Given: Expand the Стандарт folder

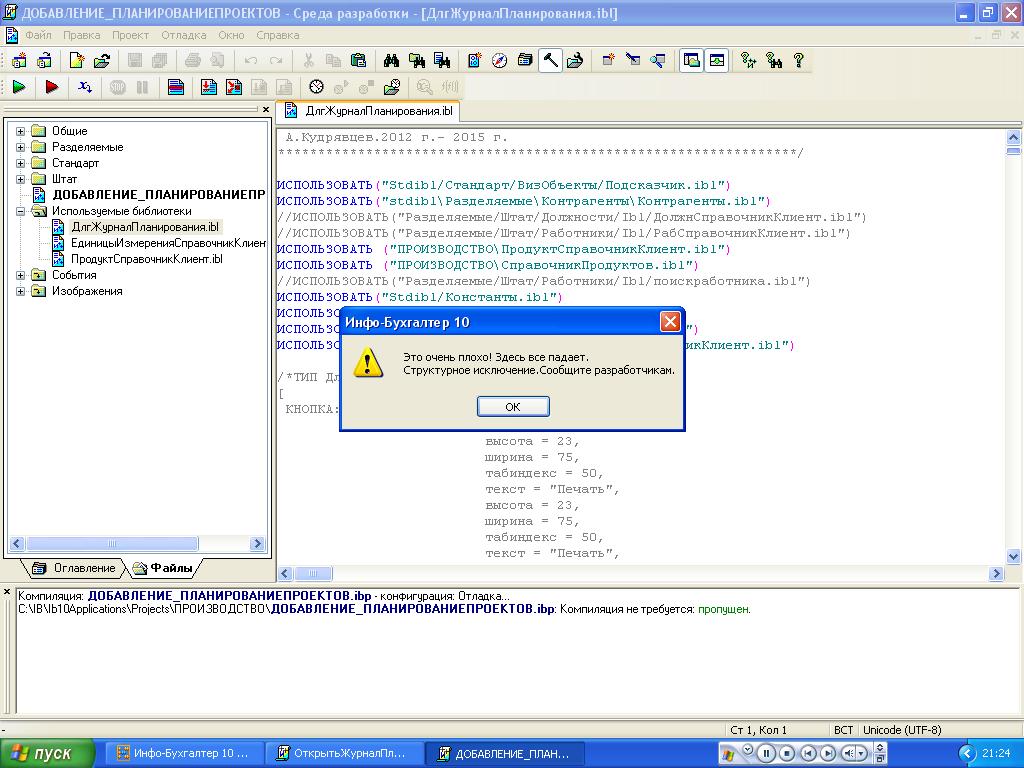Looking at the screenshot, I should coord(21,163).
